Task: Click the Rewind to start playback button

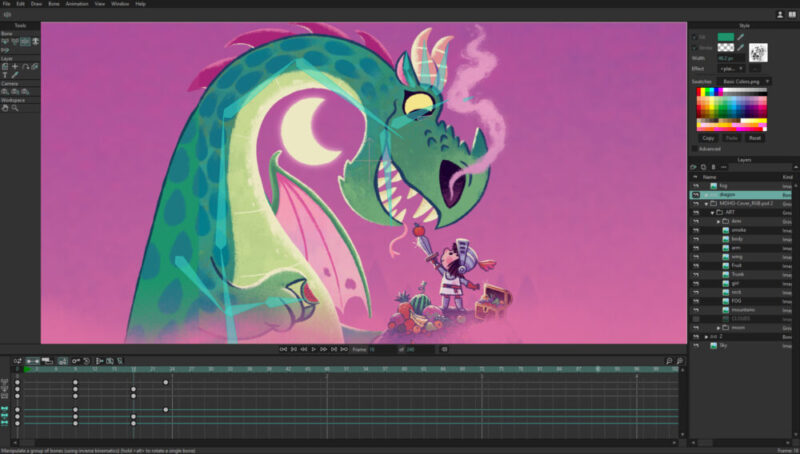Action: (283, 349)
